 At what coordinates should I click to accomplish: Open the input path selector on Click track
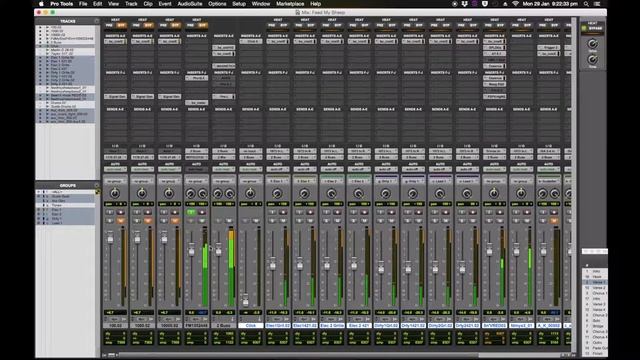pyautogui.click(x=250, y=151)
